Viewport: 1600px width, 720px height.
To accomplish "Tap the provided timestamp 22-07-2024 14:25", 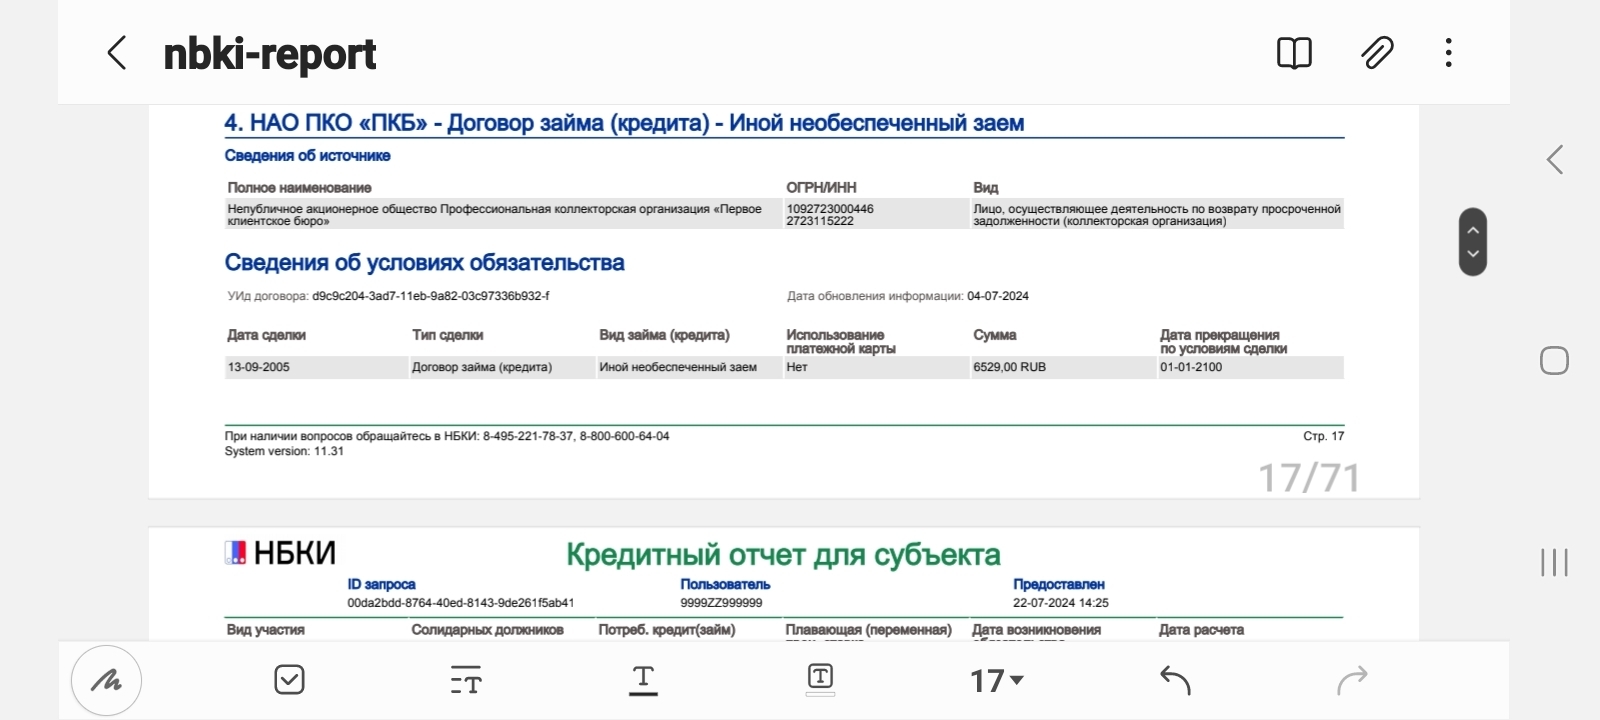I will pos(1061,603).
